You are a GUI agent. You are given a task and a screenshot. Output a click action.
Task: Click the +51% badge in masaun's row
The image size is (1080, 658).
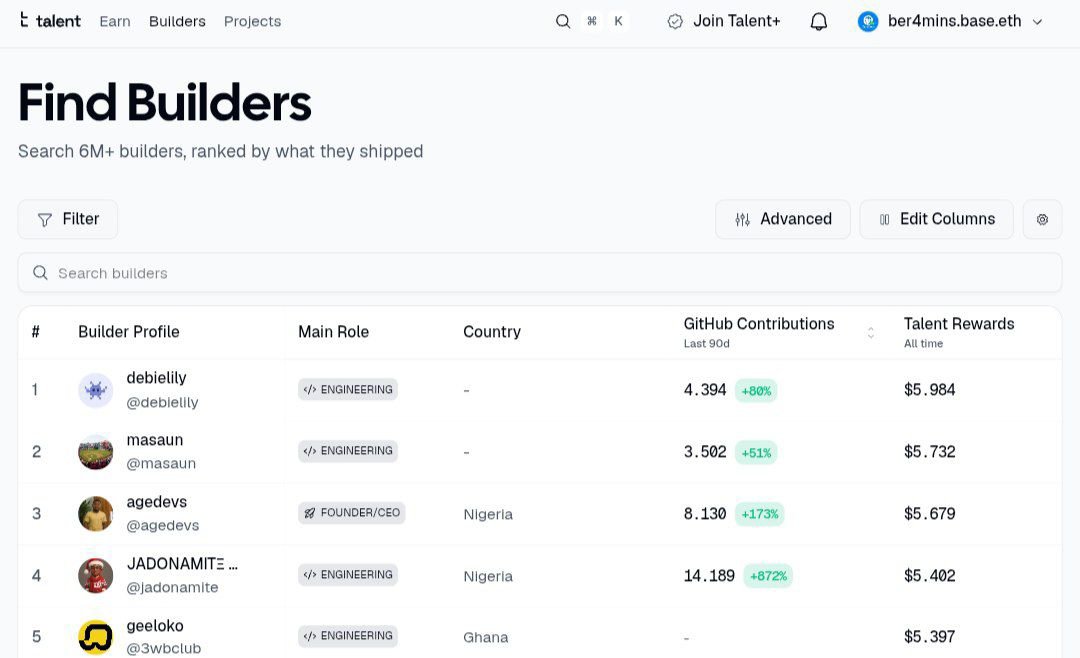pyautogui.click(x=756, y=453)
